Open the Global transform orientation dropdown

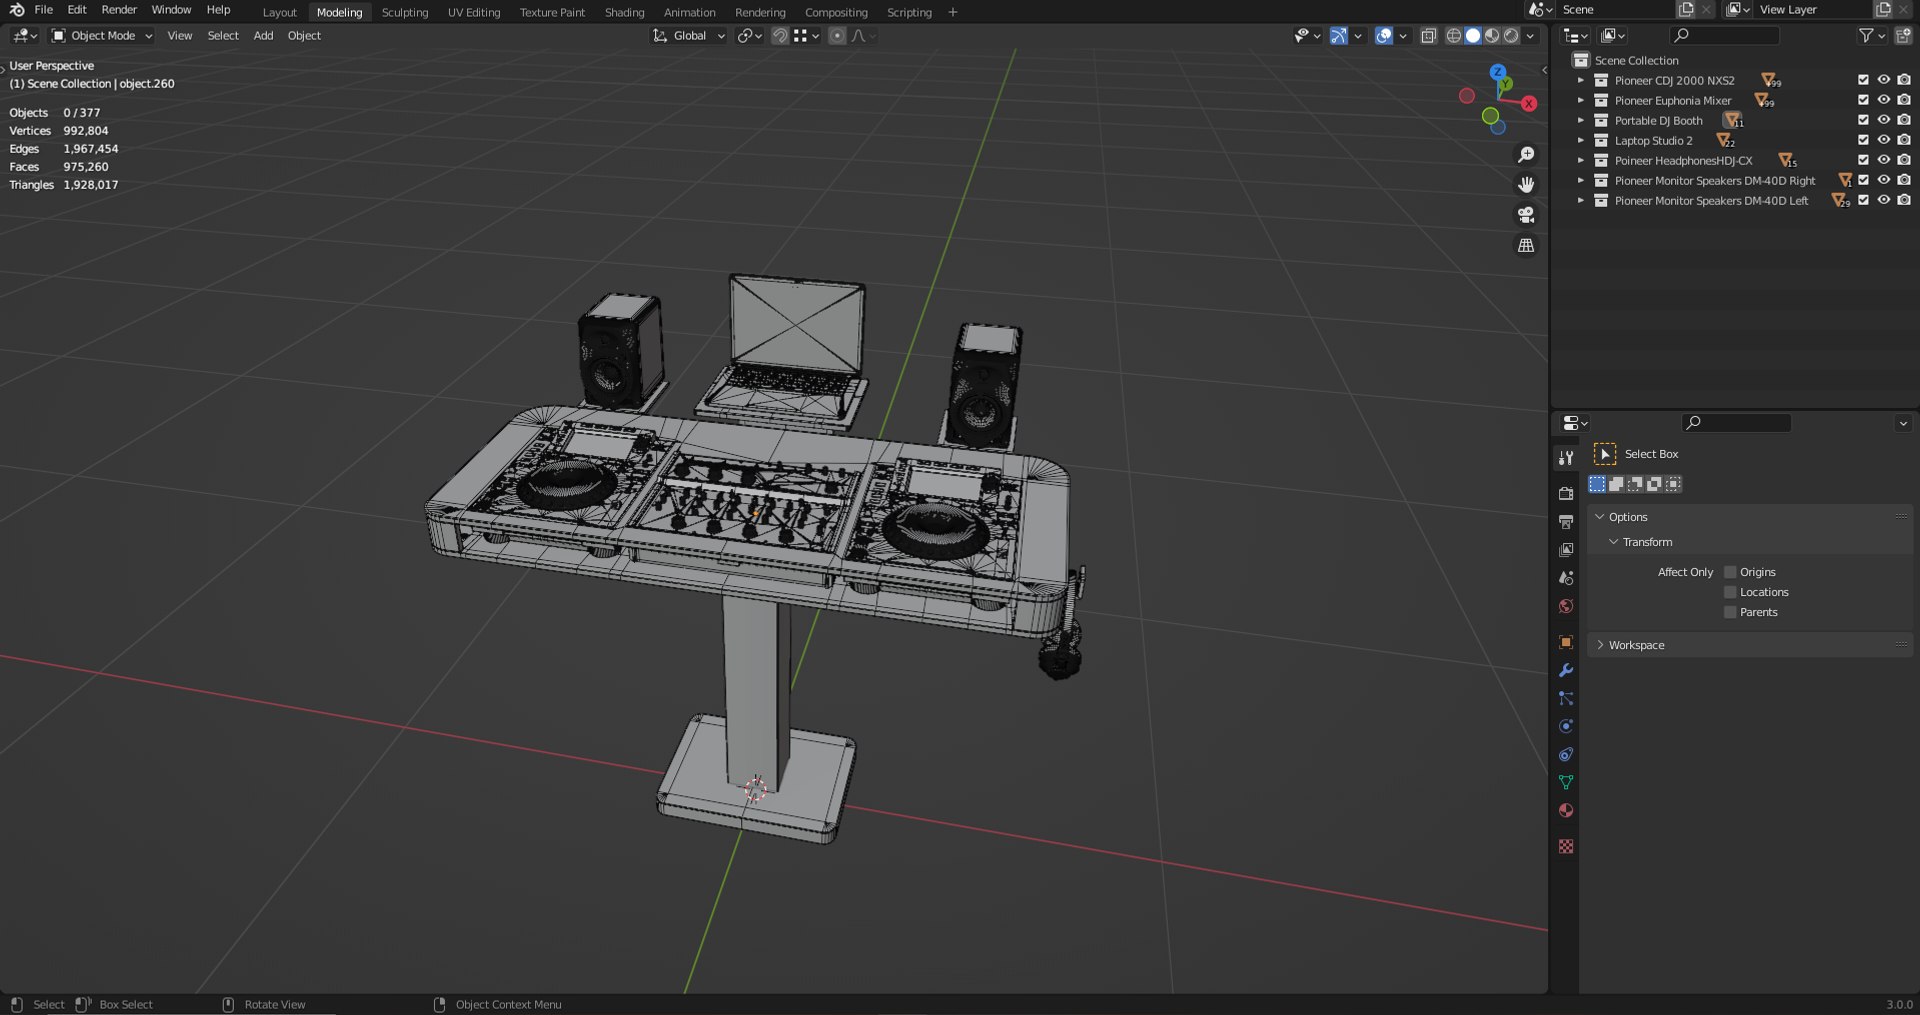pos(689,36)
